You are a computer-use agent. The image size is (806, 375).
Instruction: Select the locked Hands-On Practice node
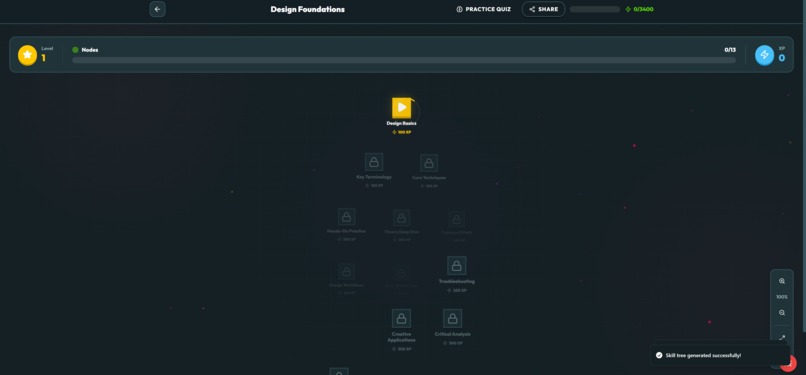point(346,217)
